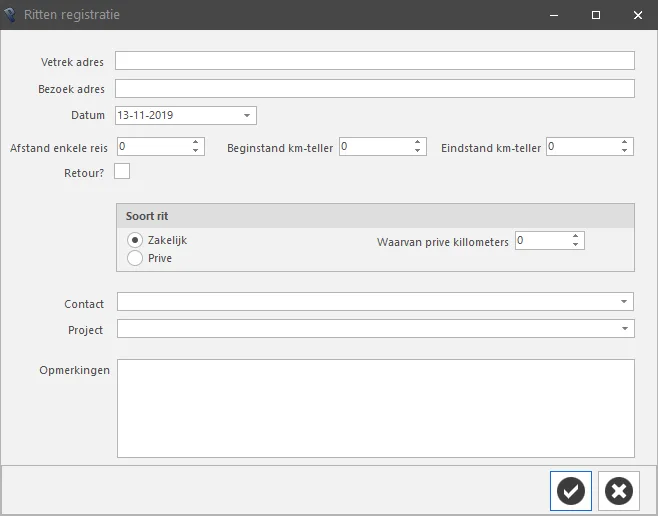Select the Prive radio button

click(x=135, y=258)
